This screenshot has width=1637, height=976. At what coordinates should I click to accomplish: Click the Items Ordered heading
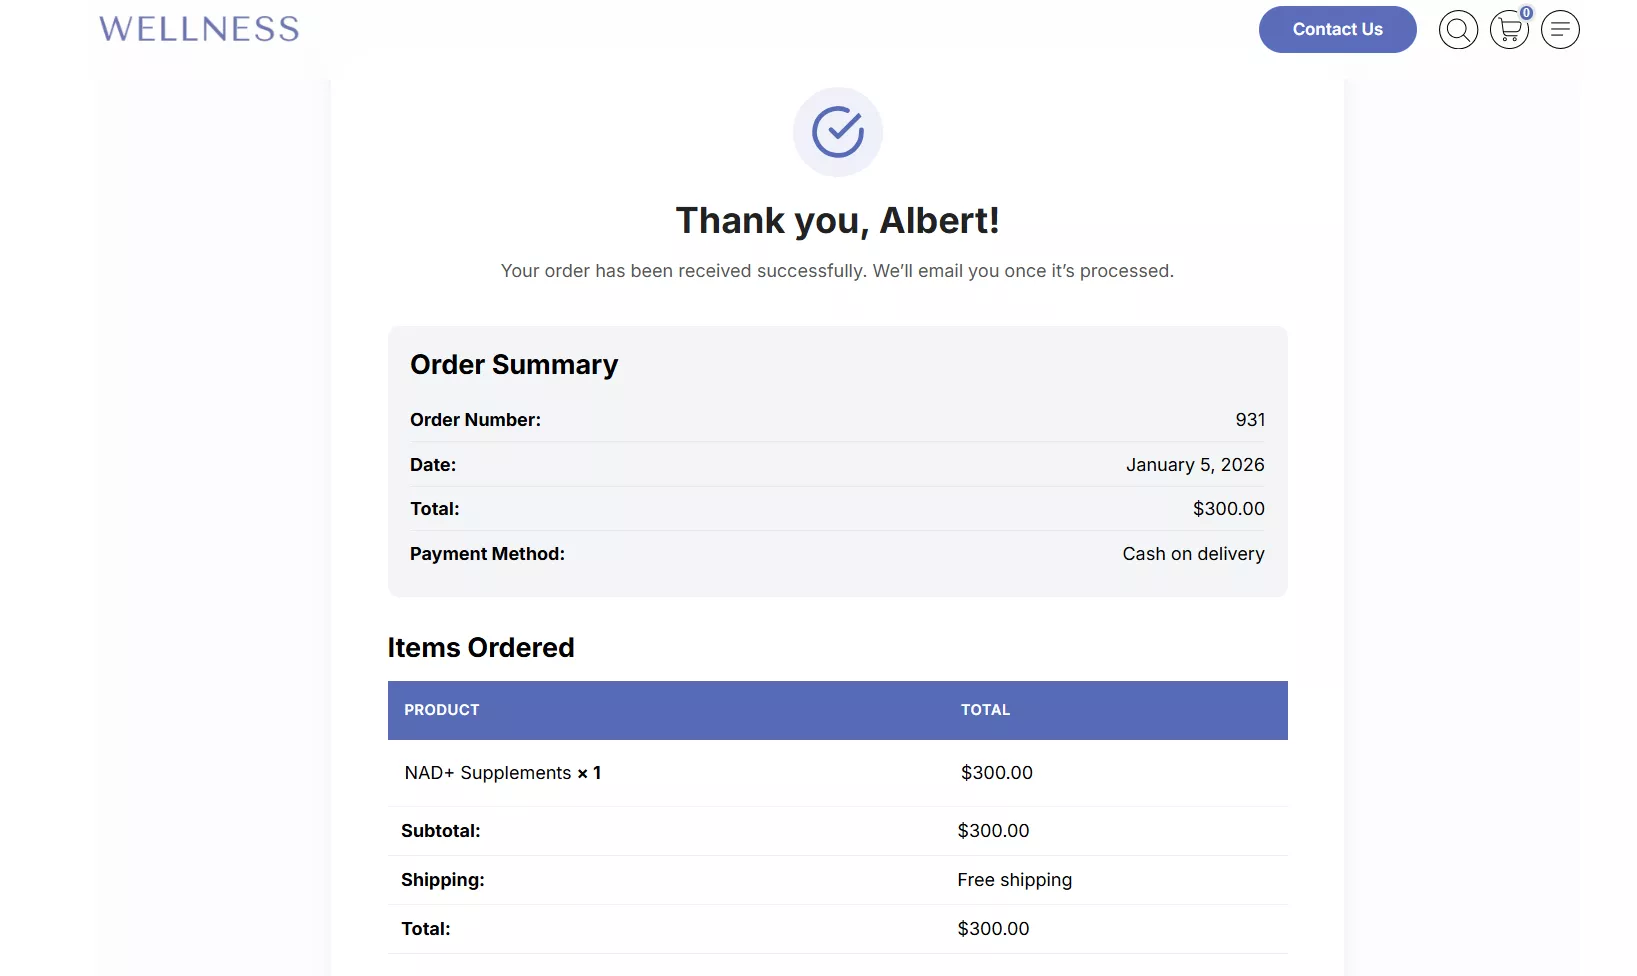tap(480, 648)
